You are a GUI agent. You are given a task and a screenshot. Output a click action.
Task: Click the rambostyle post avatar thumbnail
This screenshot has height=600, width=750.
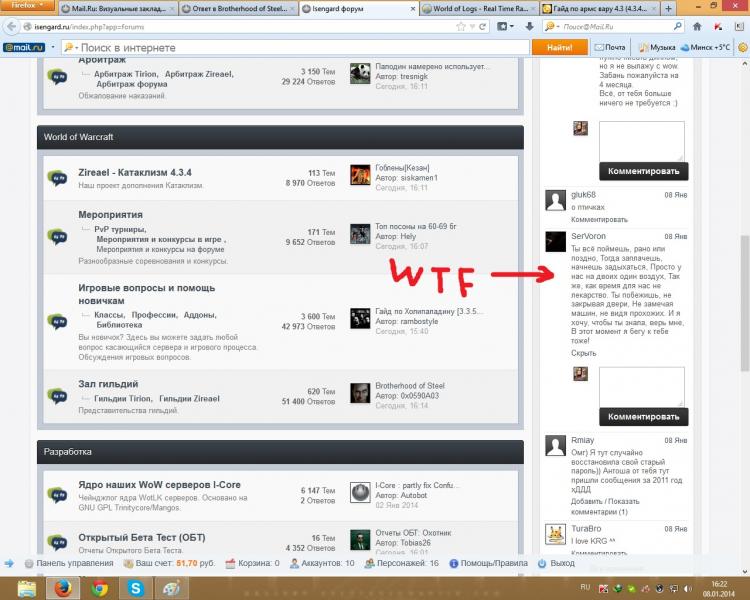click(360, 319)
